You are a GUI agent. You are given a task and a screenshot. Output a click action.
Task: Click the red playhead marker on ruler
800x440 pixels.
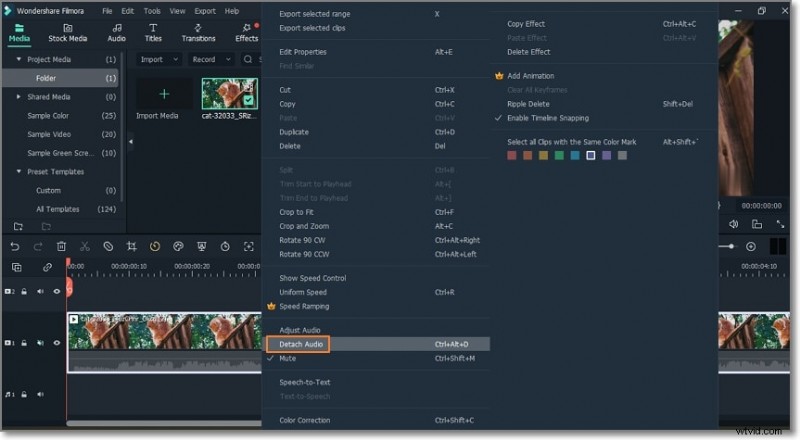(x=68, y=262)
